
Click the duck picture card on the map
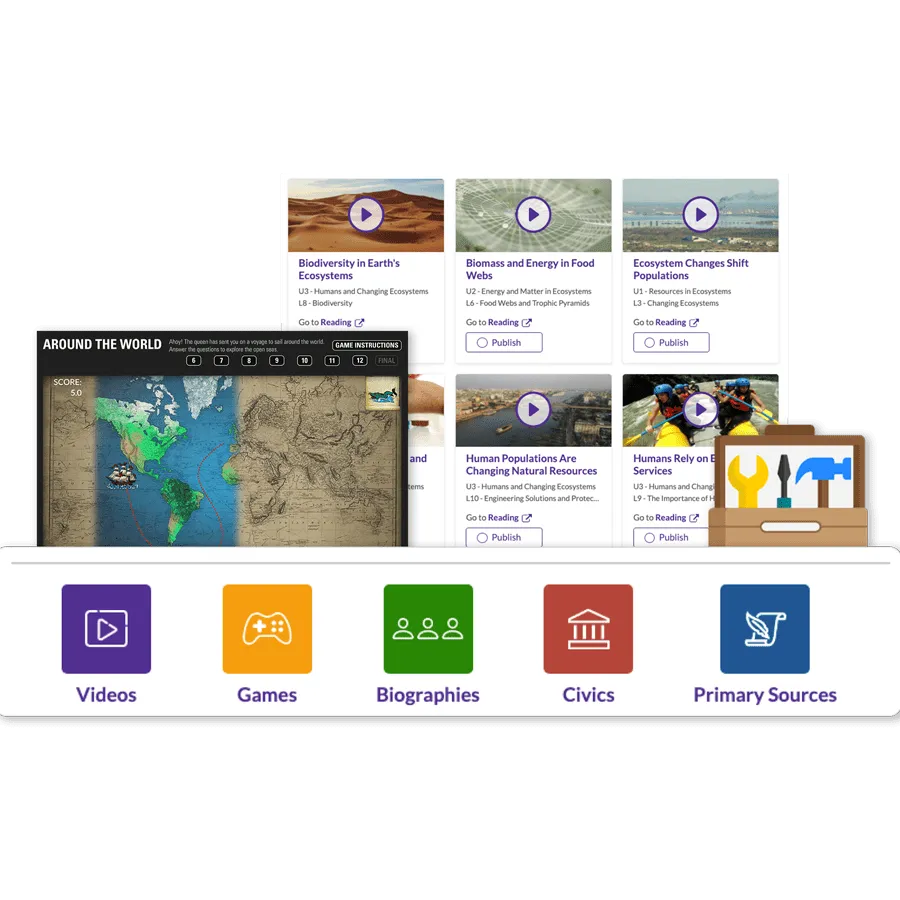(x=382, y=395)
